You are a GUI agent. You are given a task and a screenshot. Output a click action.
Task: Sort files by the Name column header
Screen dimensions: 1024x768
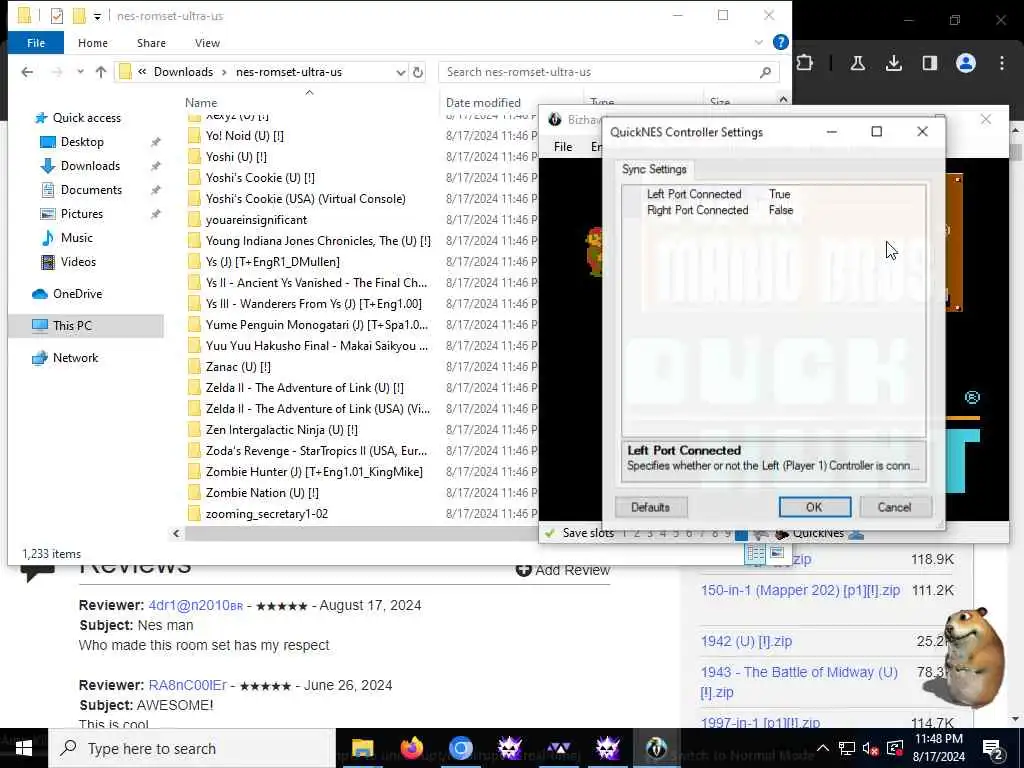[x=200, y=103]
